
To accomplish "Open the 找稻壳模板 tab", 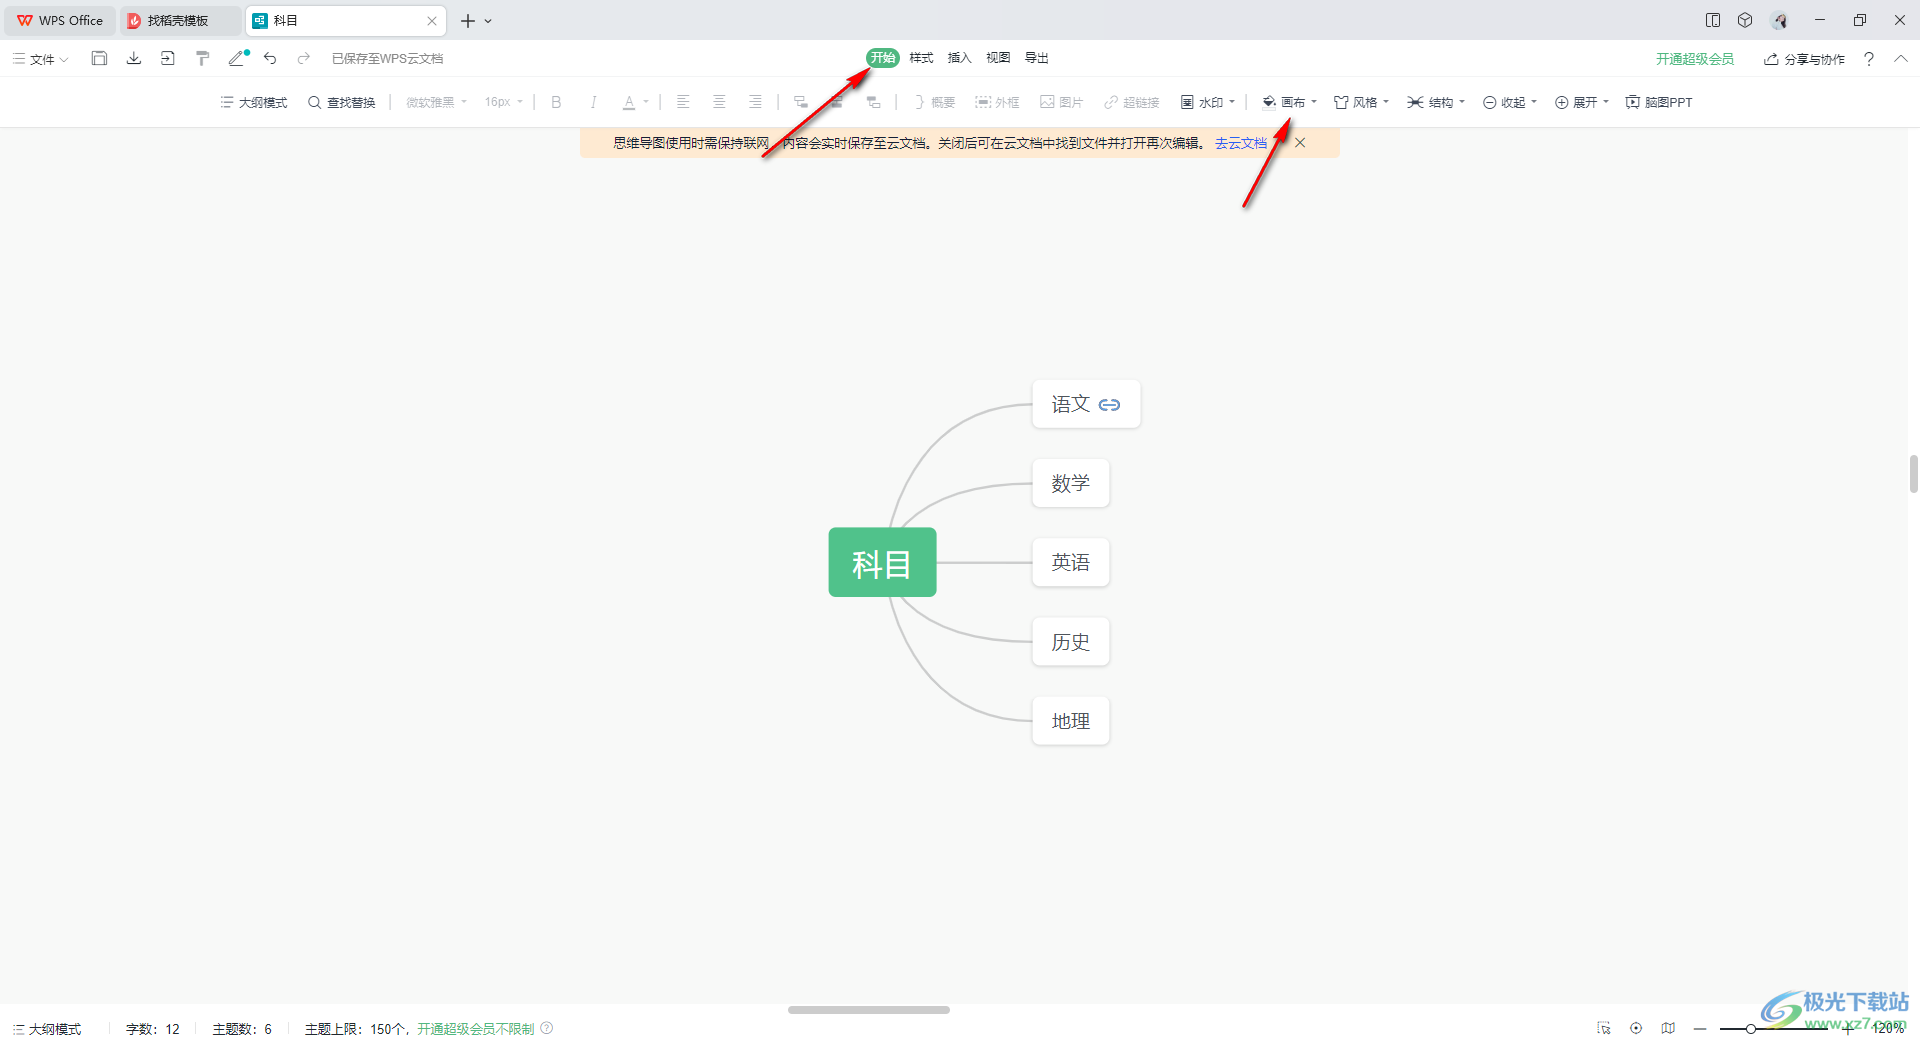I will 180,20.
